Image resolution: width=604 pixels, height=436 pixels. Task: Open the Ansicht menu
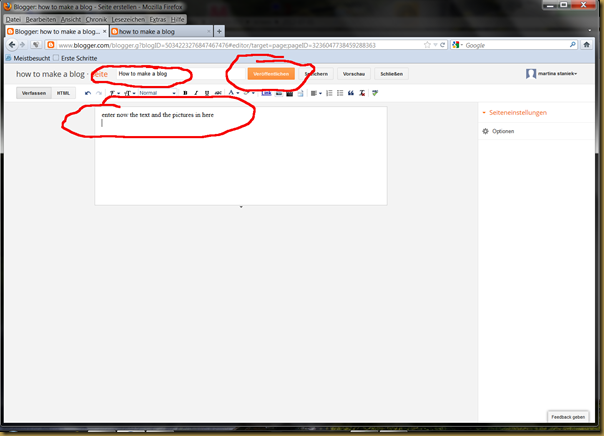click(71, 19)
